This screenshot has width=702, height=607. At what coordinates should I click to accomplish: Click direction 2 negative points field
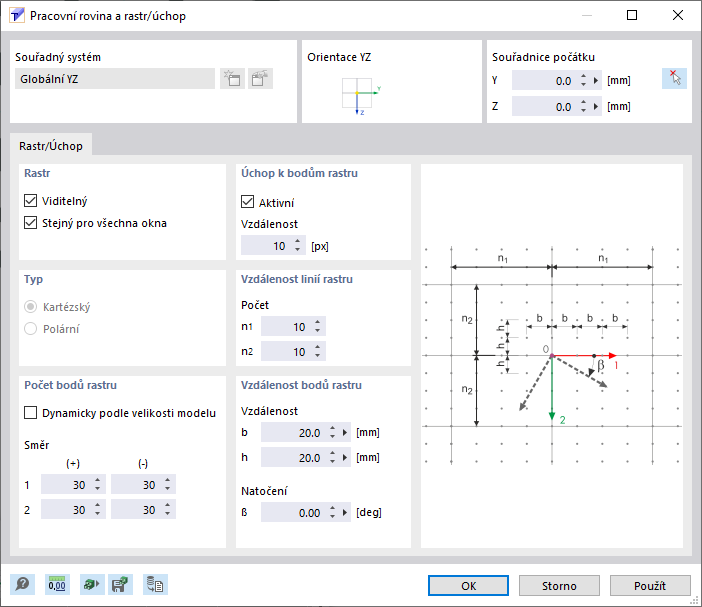click(x=137, y=510)
